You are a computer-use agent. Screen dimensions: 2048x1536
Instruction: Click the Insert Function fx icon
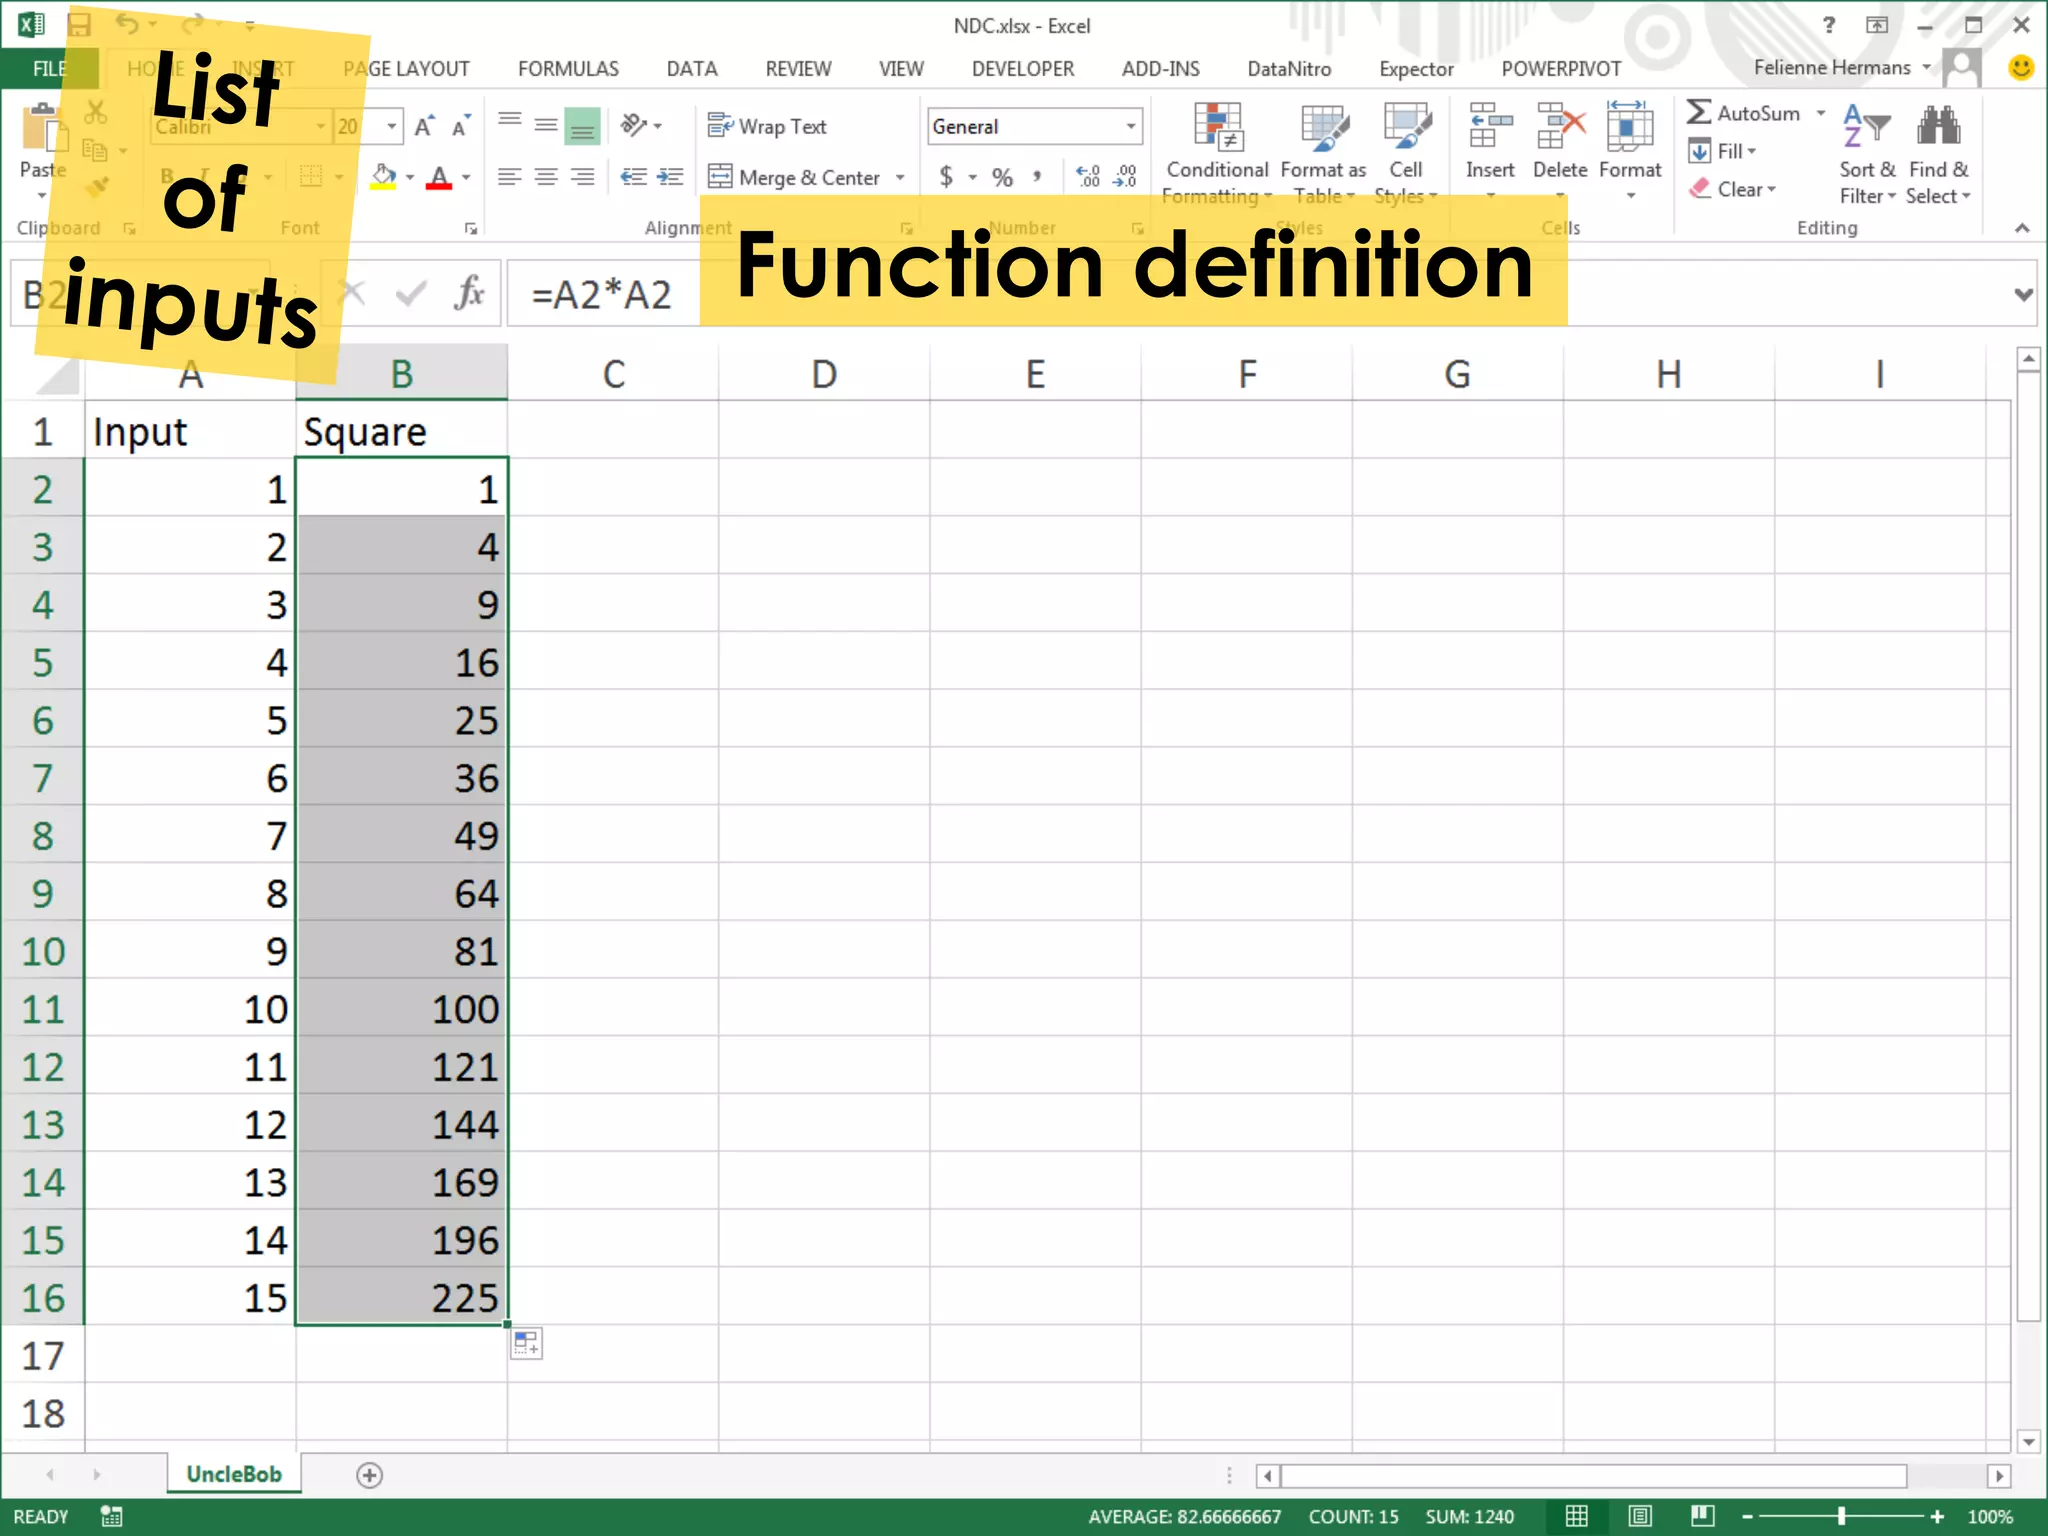[469, 294]
